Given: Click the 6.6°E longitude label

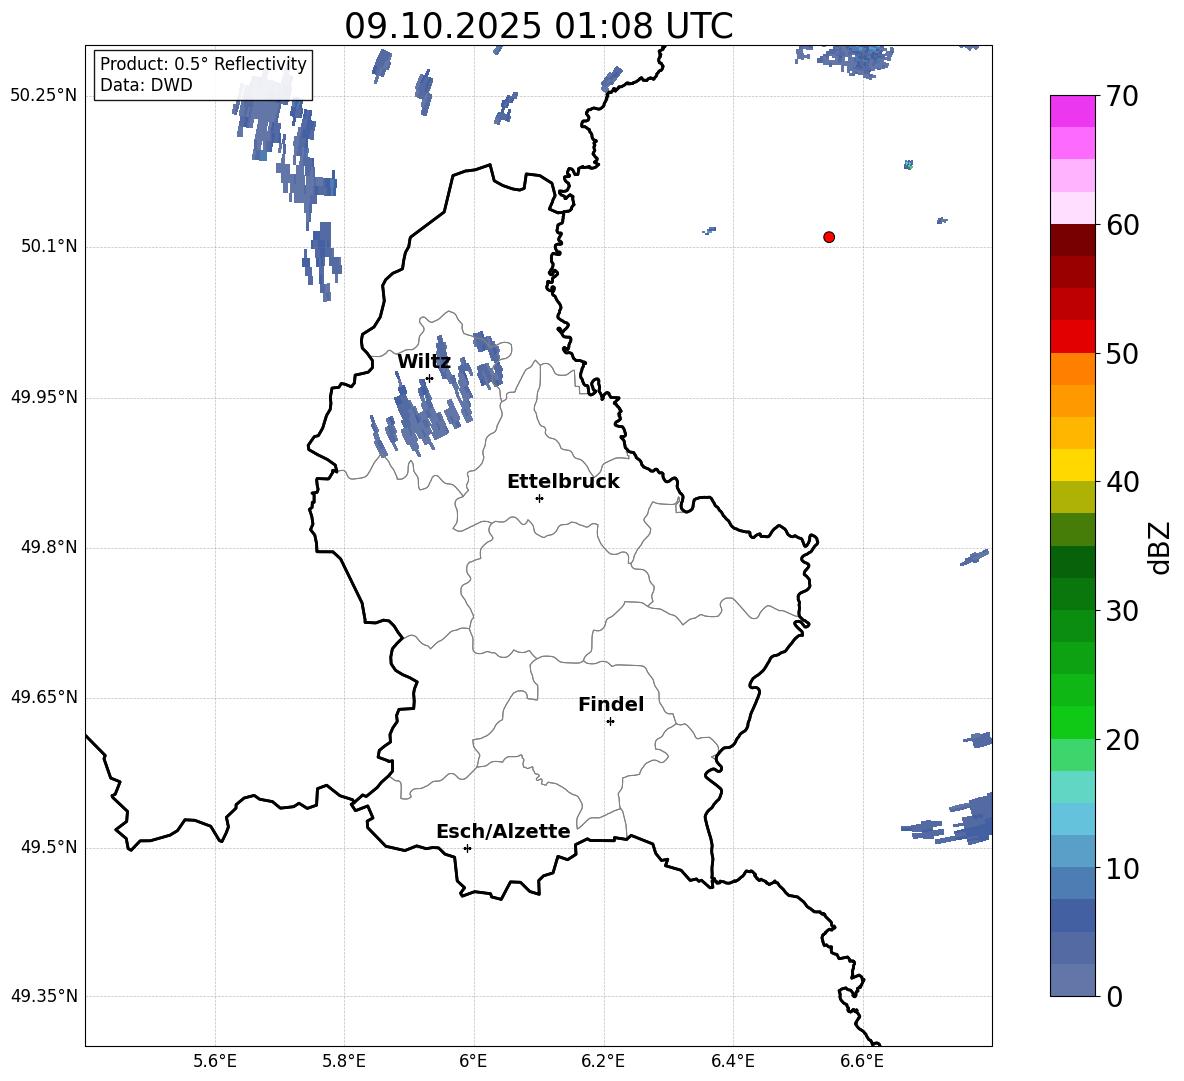Looking at the screenshot, I should click(862, 1061).
